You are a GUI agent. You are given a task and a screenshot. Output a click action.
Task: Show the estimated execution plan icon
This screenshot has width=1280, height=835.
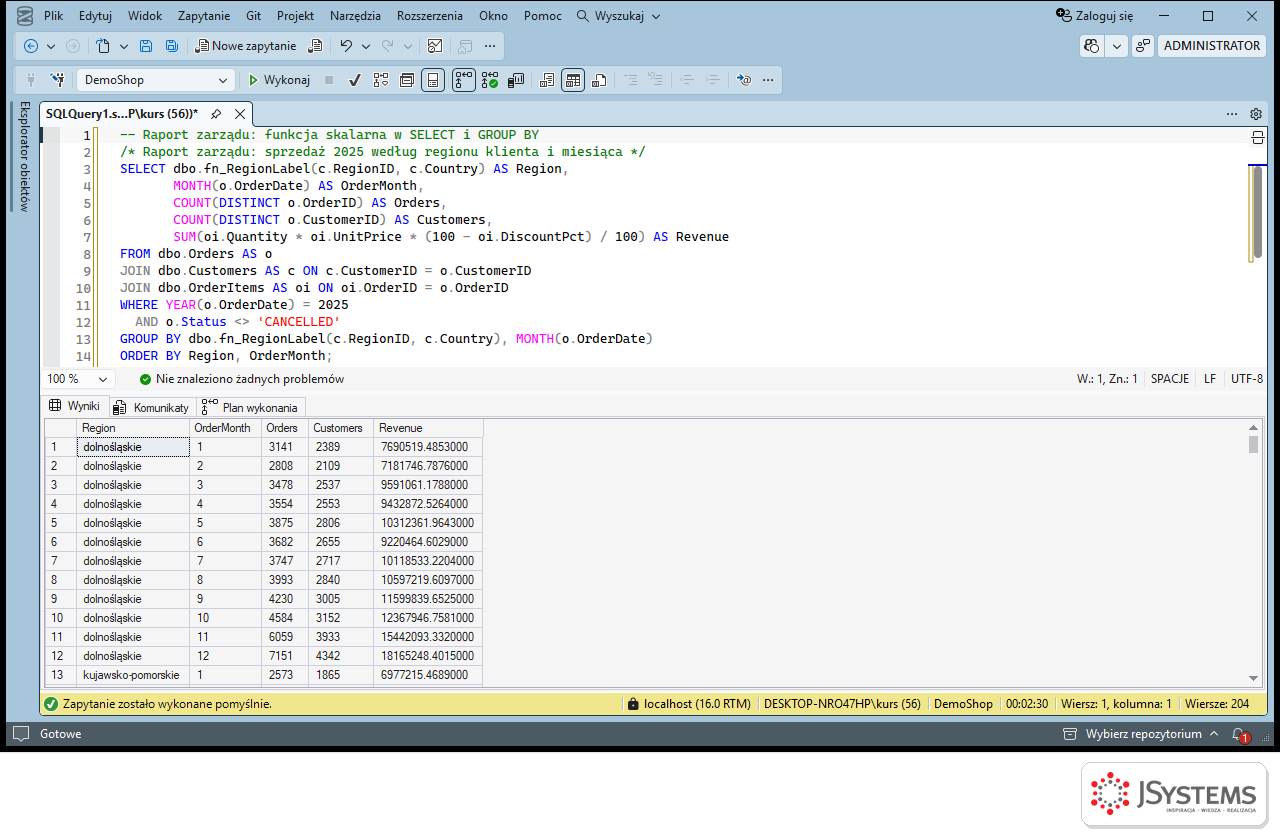(380, 80)
